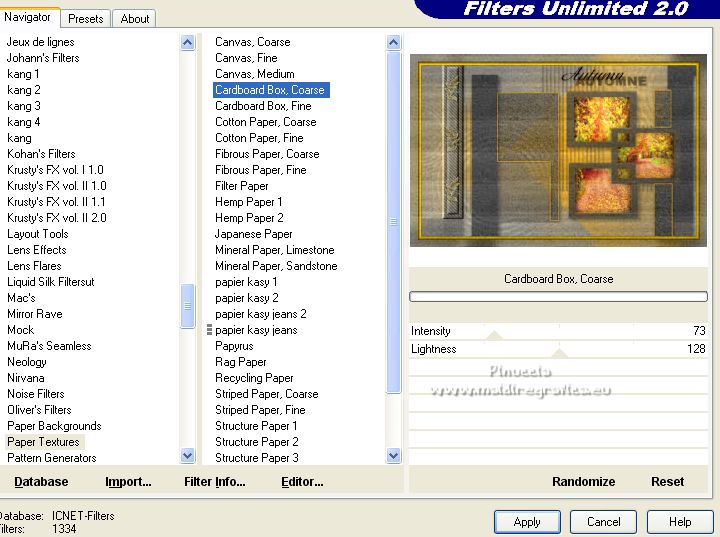Open Filter Info...
This screenshot has height=537, width=720.
pyautogui.click(x=215, y=481)
